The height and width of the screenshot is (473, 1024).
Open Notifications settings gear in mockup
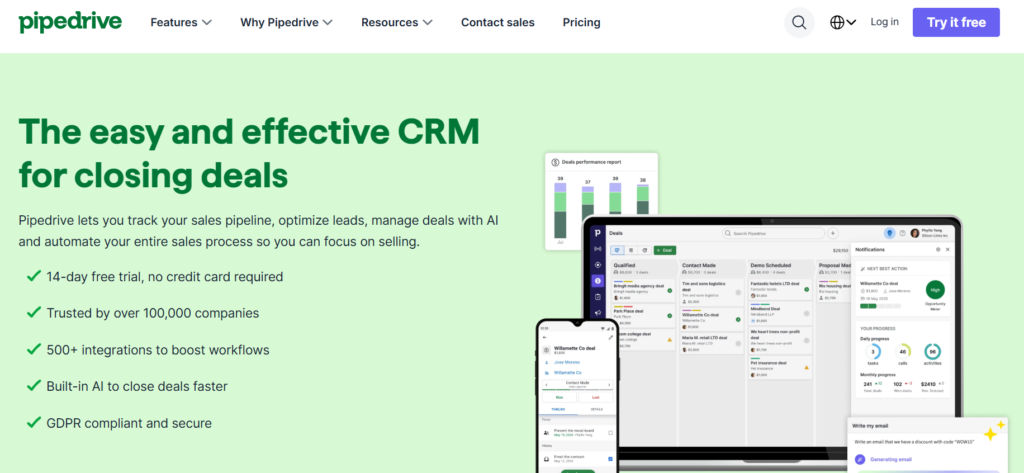(x=938, y=250)
